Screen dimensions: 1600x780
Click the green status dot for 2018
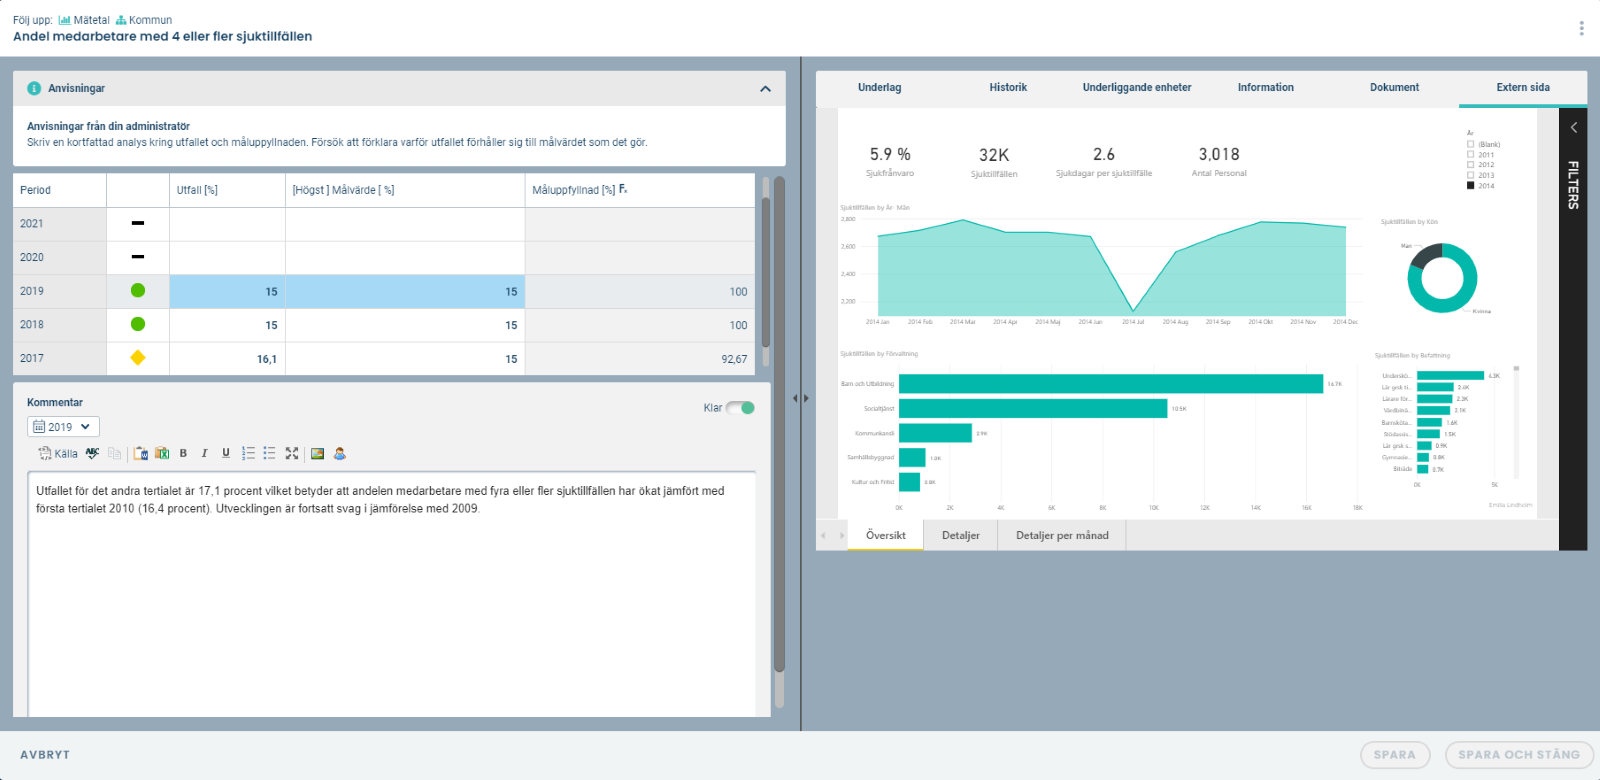point(138,324)
